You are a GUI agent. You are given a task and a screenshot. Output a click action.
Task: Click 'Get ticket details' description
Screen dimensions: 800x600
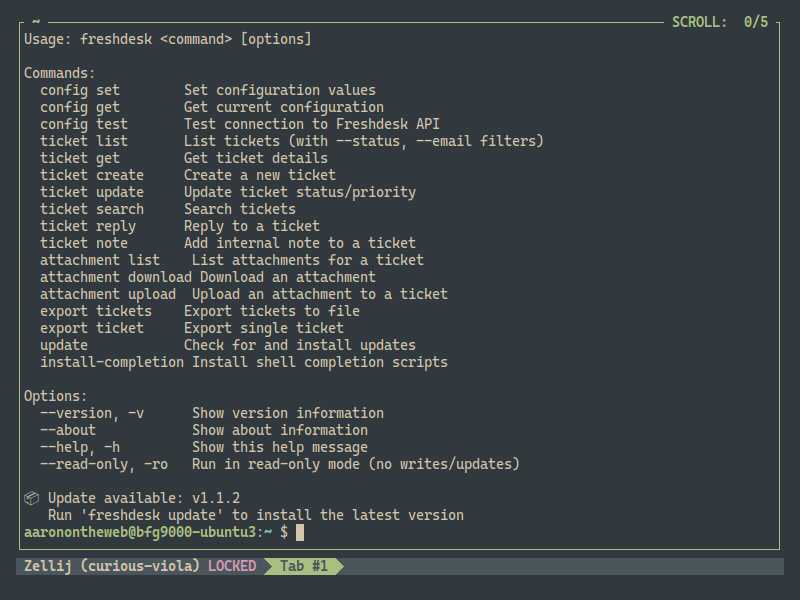[x=256, y=158]
